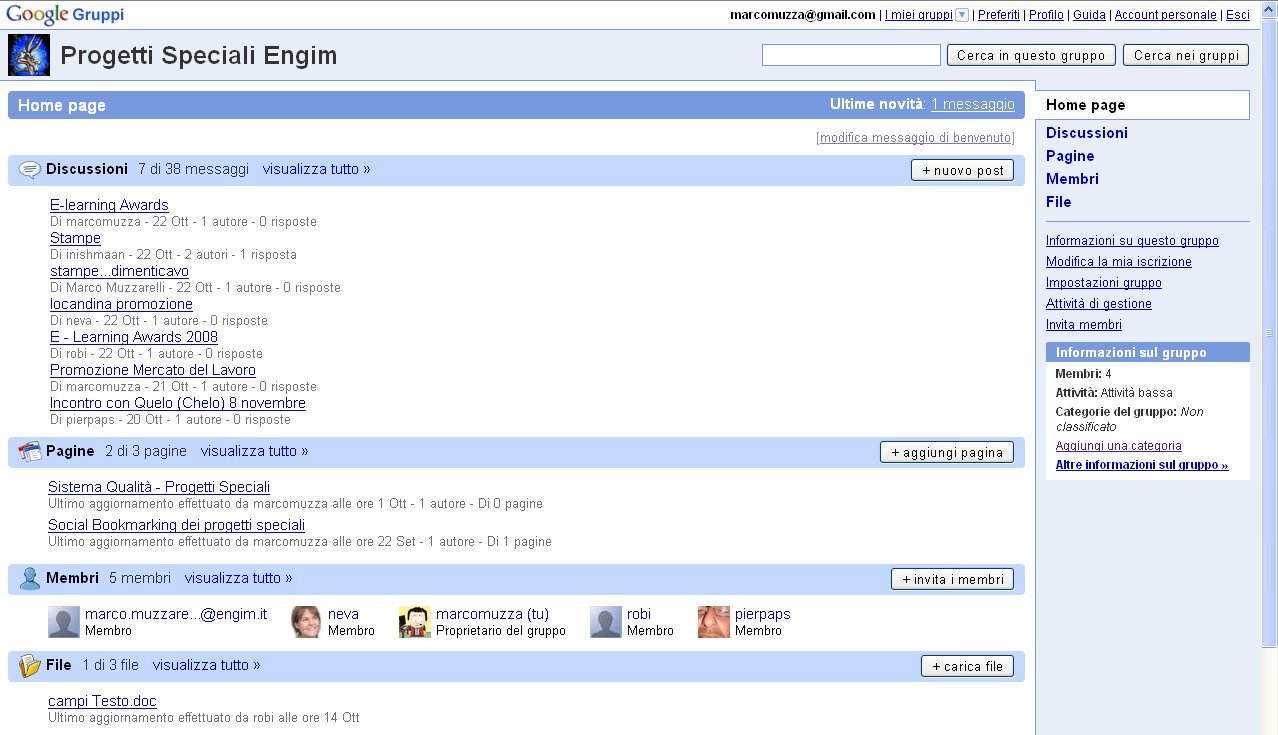
Task: Open neva's profile picture
Action: [x=306, y=622]
